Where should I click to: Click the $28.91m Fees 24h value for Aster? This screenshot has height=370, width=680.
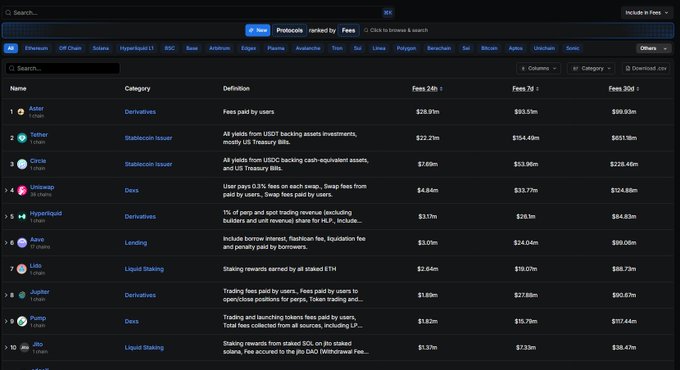click(428, 112)
